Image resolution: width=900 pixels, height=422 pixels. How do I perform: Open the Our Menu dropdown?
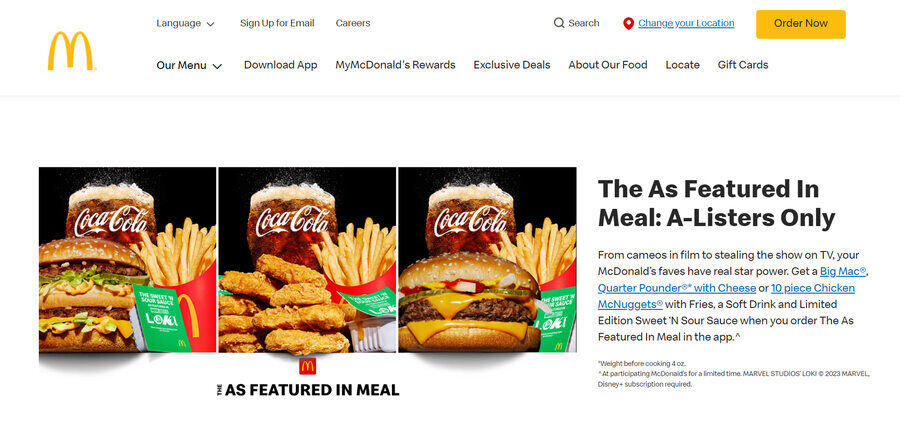coord(189,65)
